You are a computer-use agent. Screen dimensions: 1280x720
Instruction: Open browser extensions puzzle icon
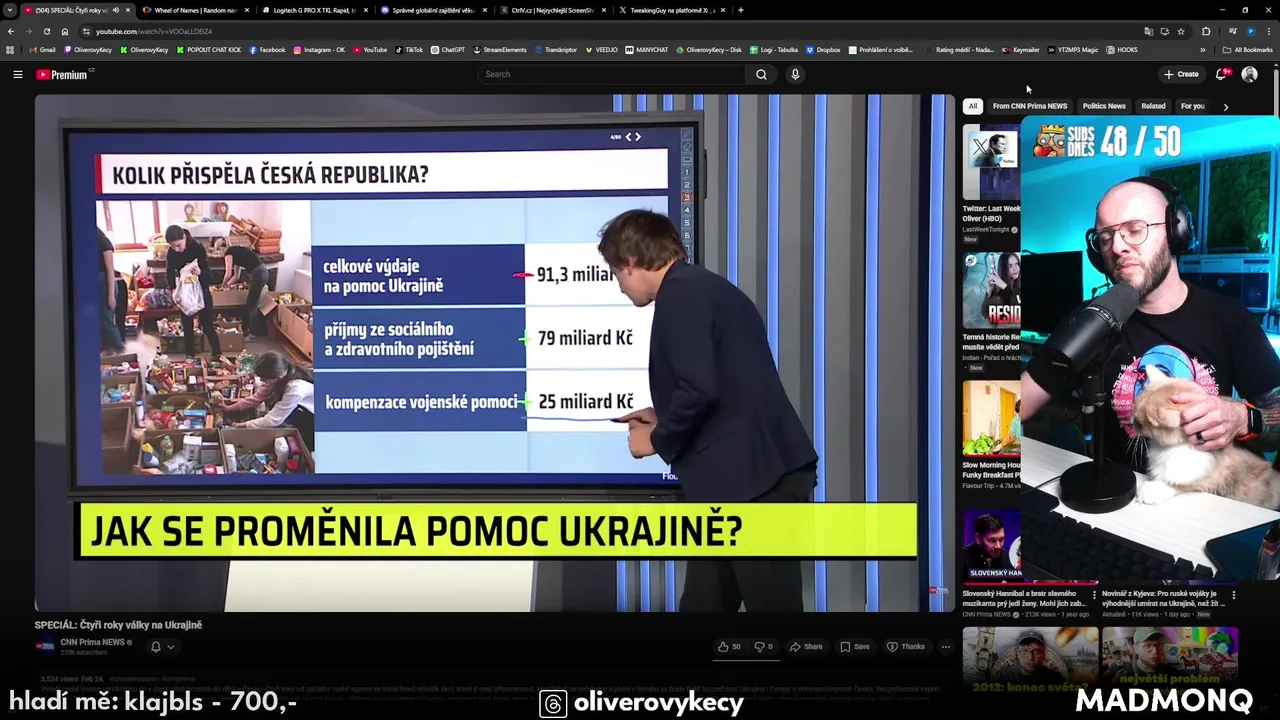[1206, 31]
